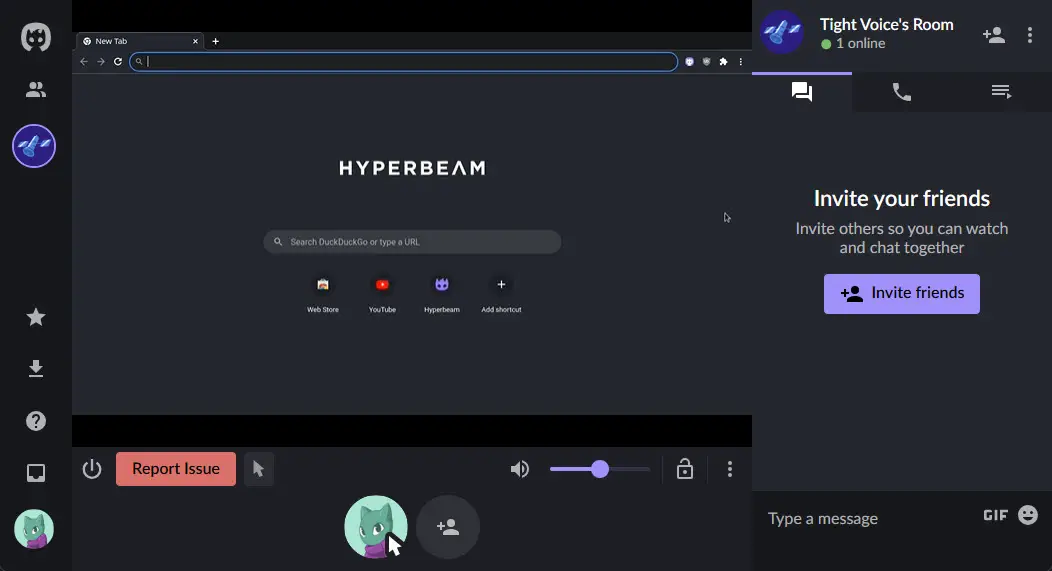Open the YouTube shortcut
This screenshot has width=1052, height=571.
tap(382, 294)
